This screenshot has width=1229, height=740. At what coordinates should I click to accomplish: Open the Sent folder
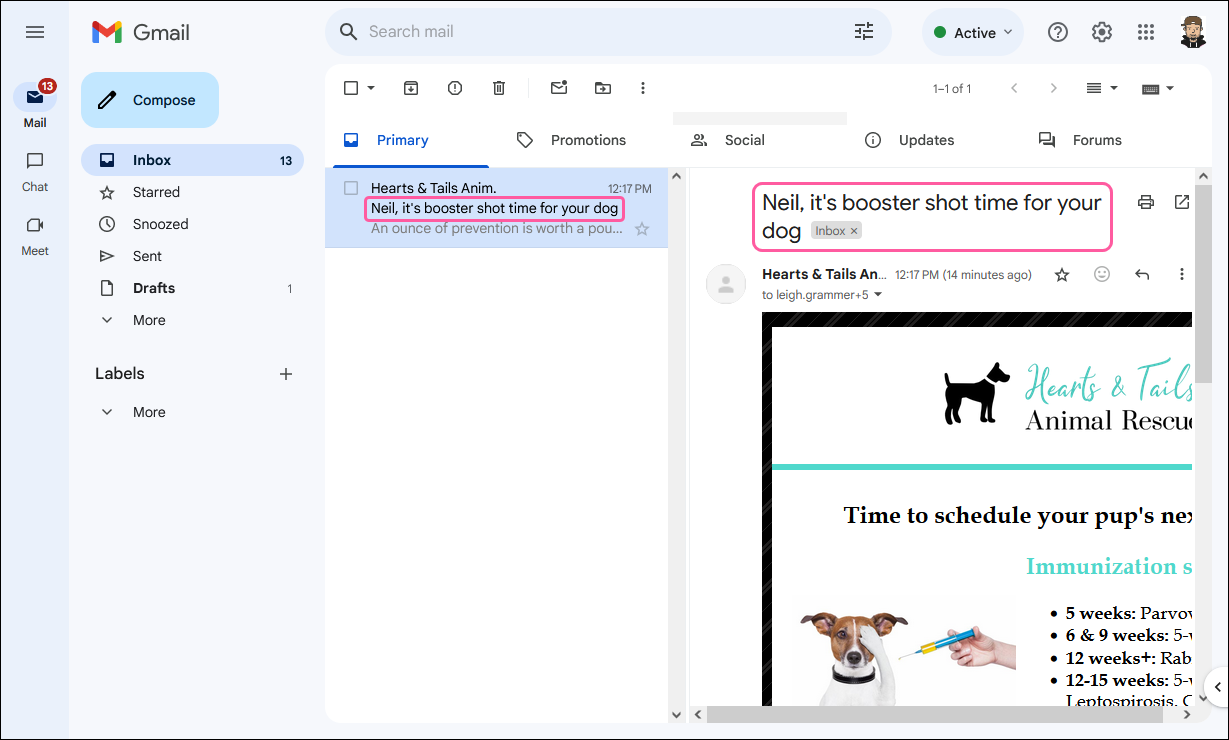192,256
